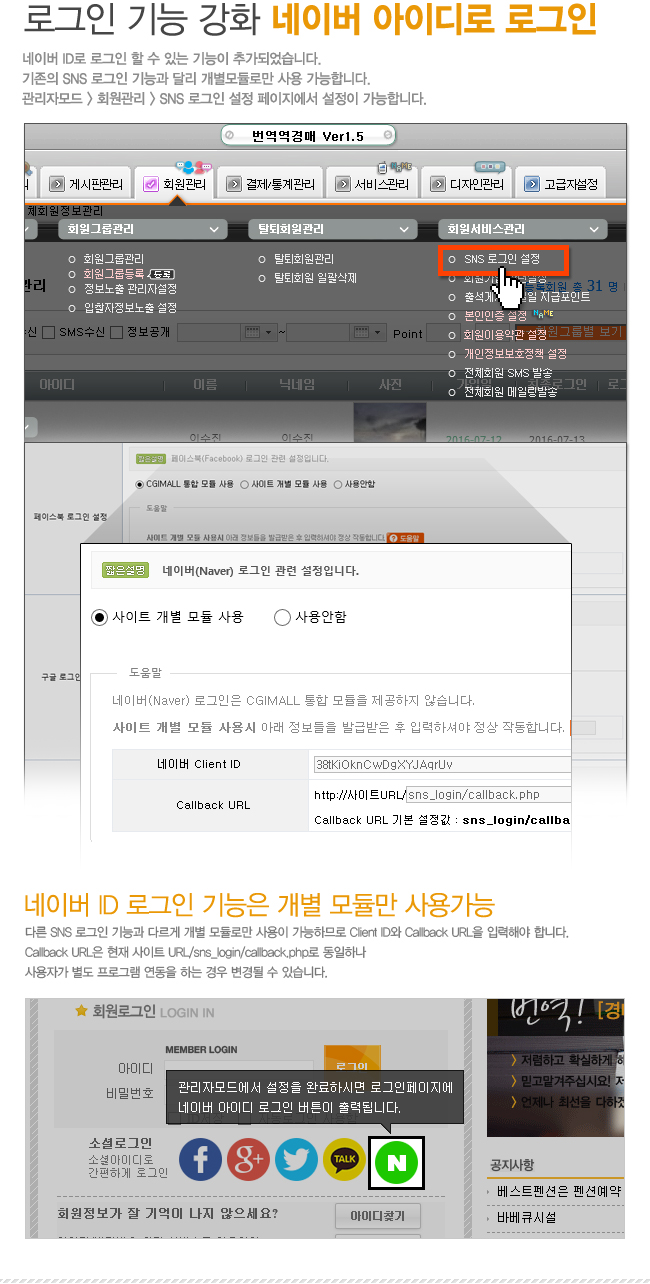Log in with the Twitter icon
The width and height of the screenshot is (650, 1284).
(296, 1160)
